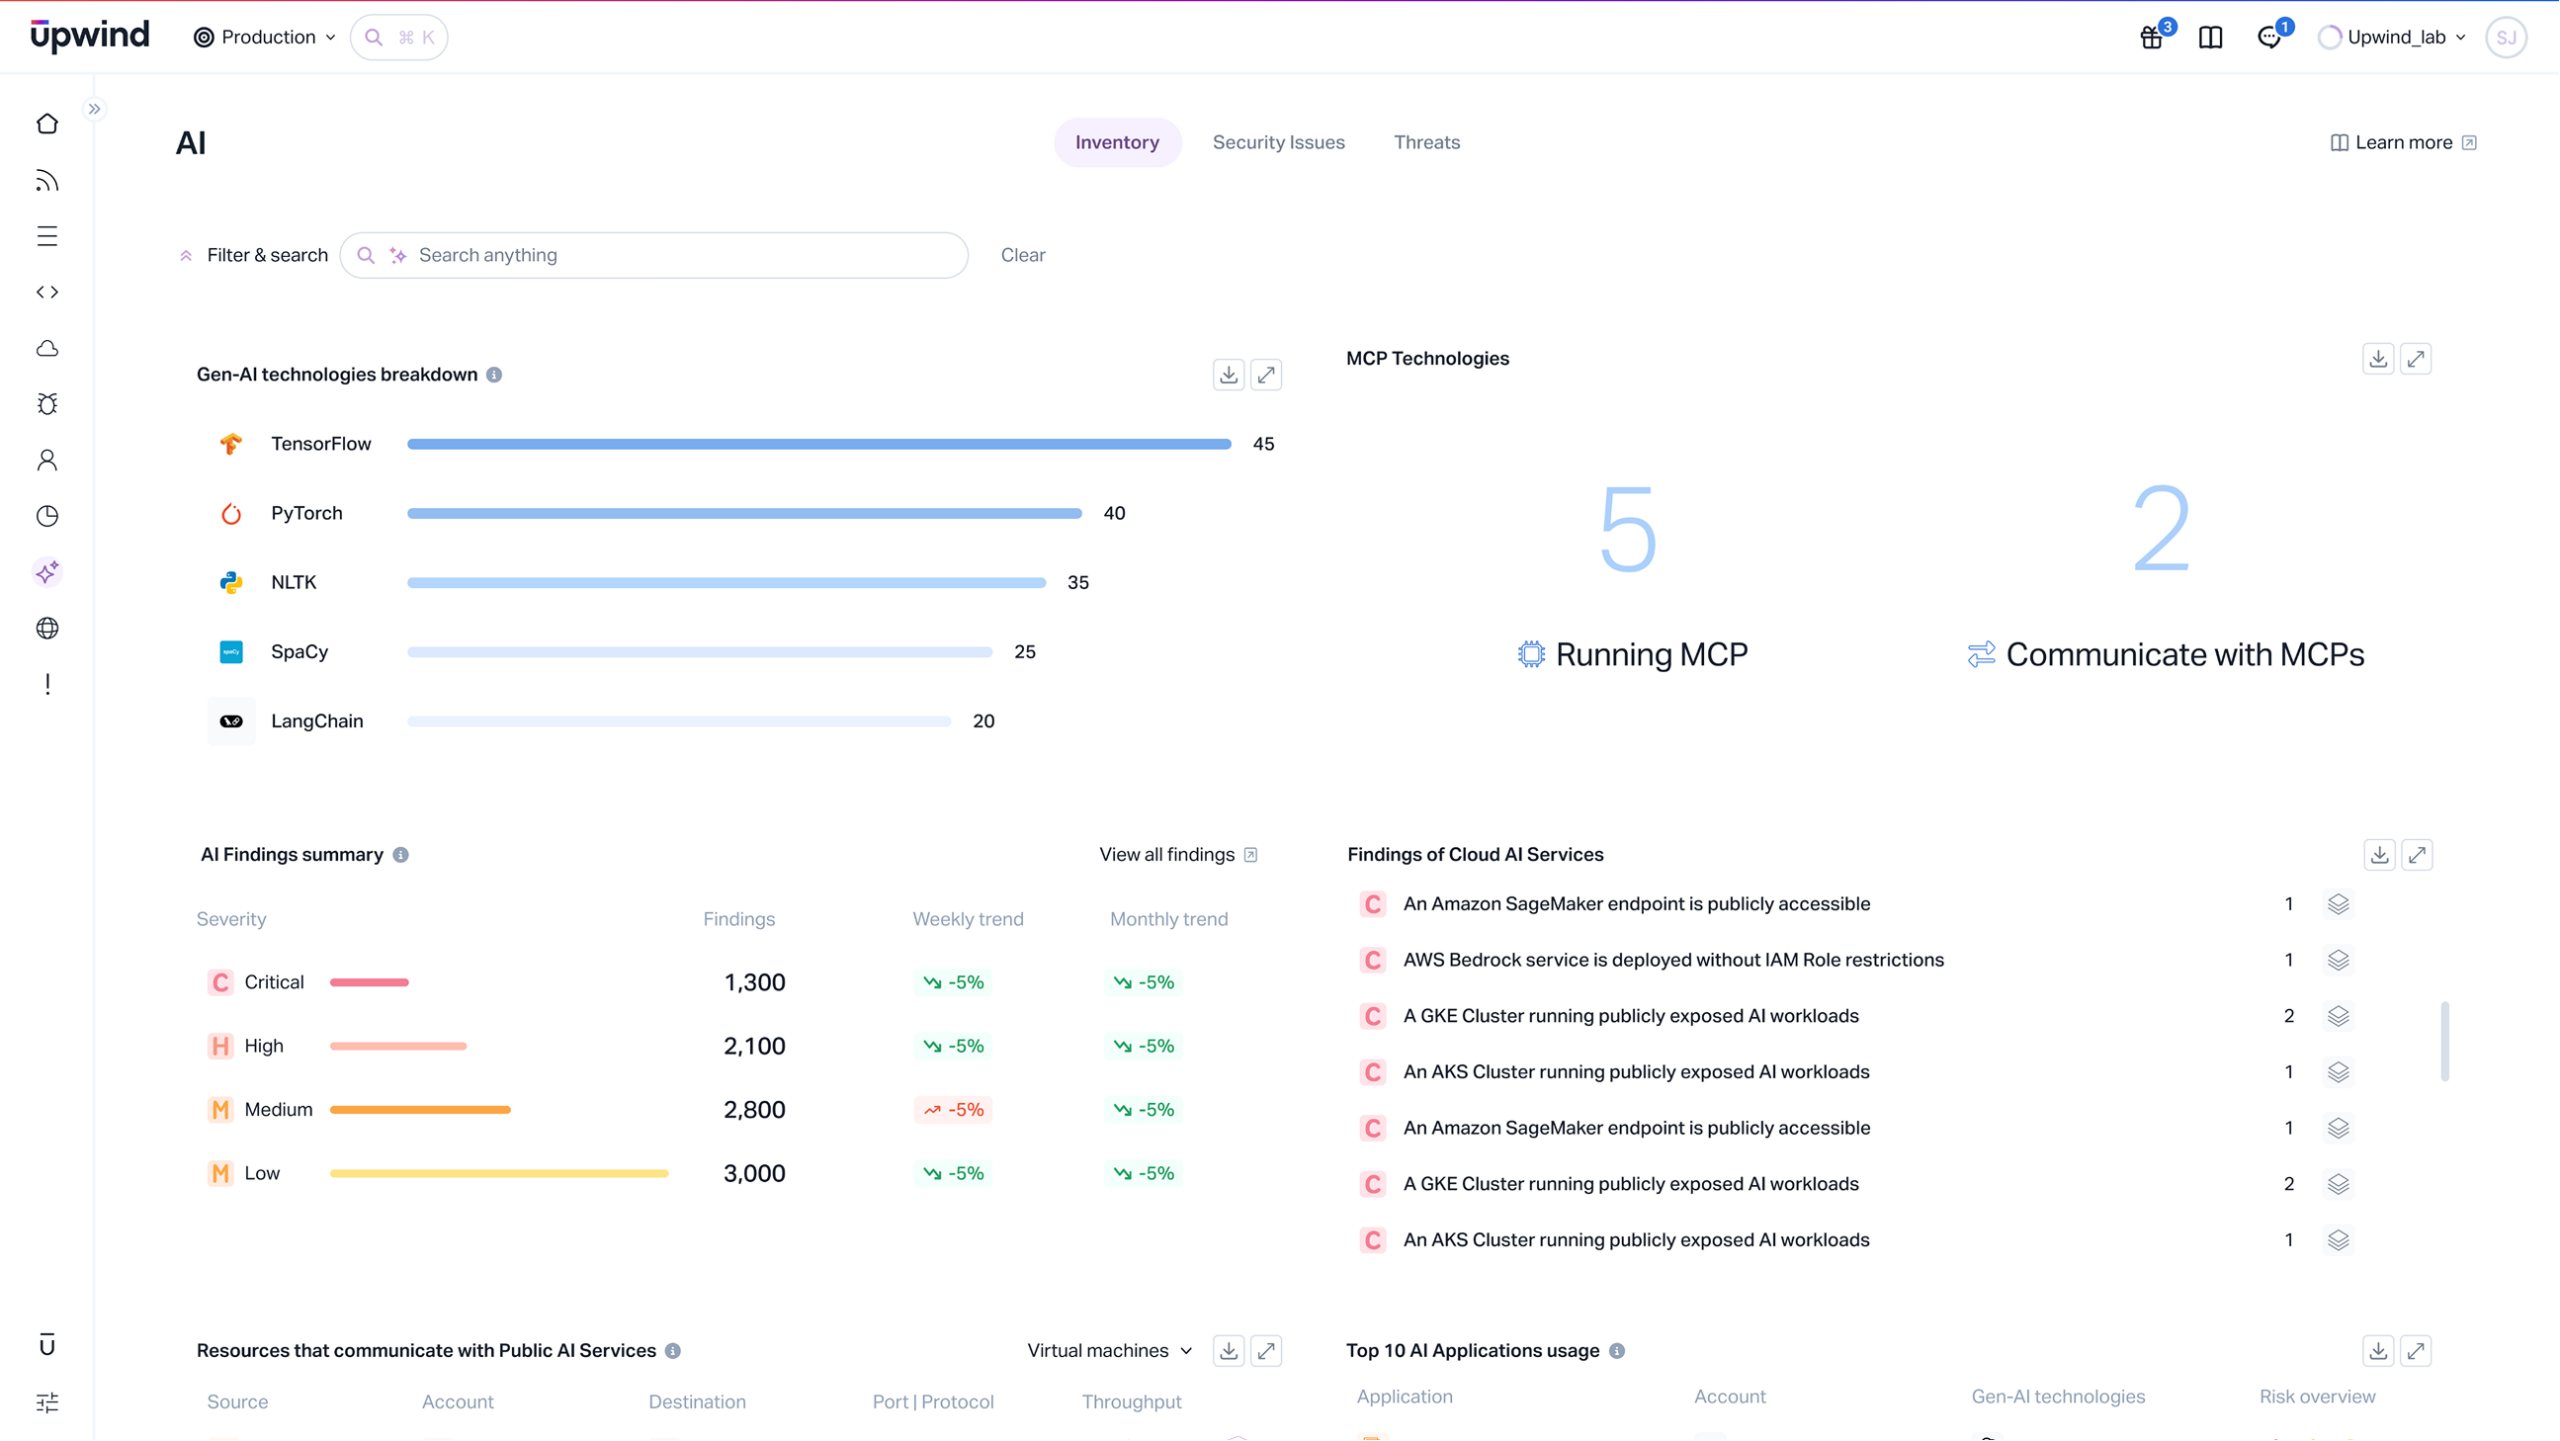The image size is (2560, 1441).
Task: Click the Running MCP label
Action: pyautogui.click(x=1632, y=655)
